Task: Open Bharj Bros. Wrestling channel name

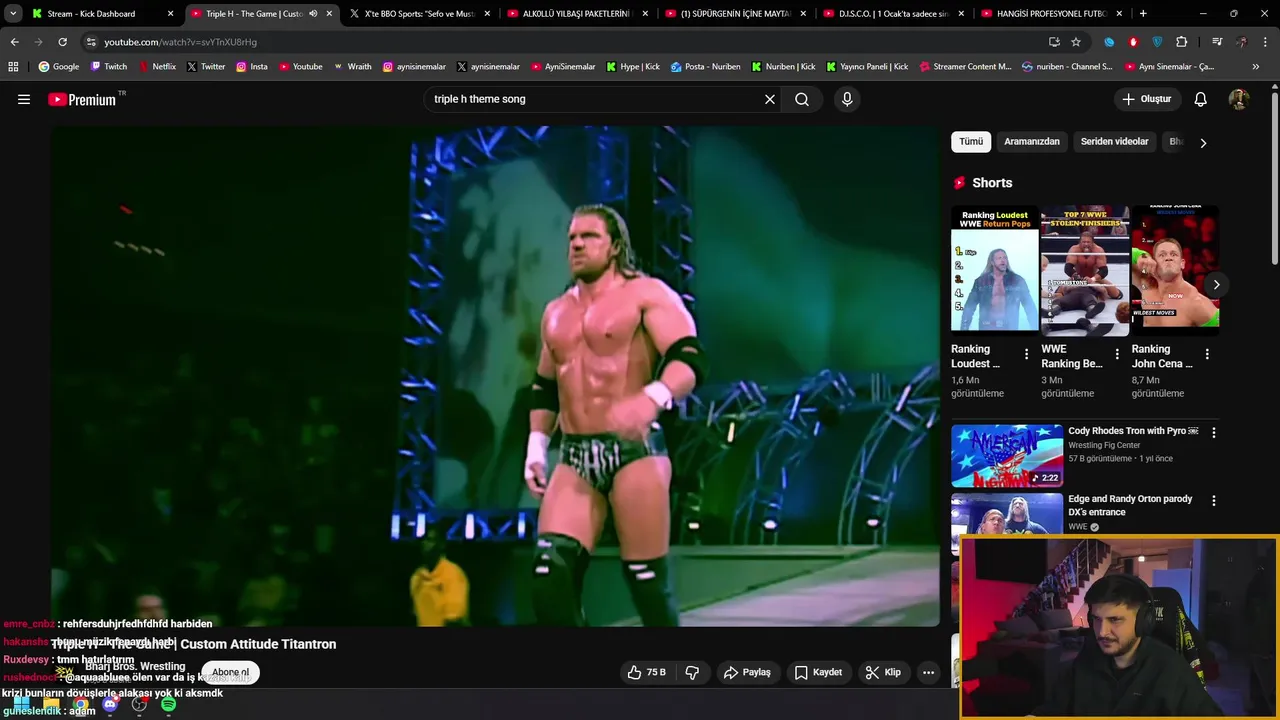Action: tap(135, 666)
